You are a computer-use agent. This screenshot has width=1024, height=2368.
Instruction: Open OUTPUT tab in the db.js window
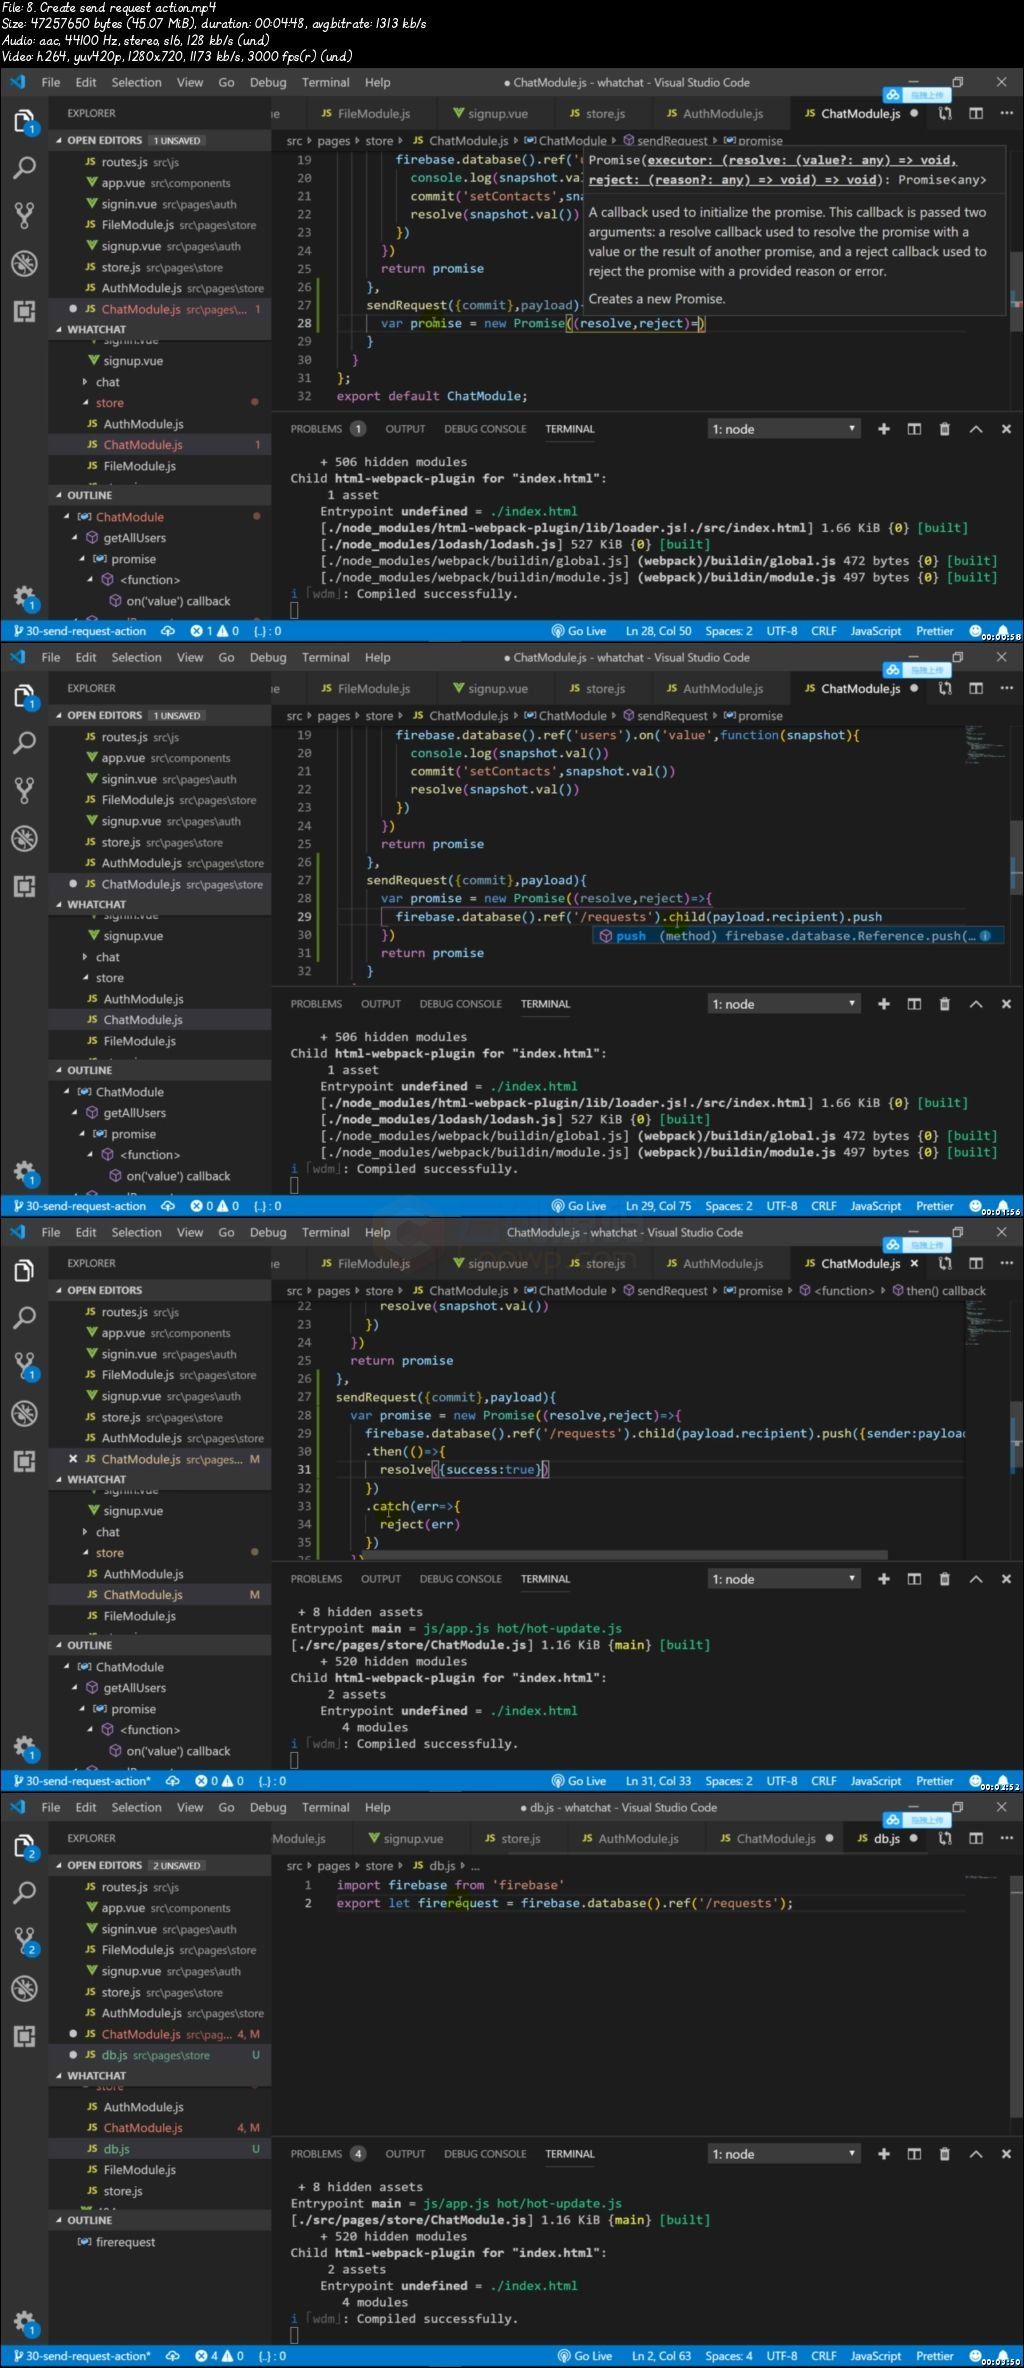tap(405, 2154)
